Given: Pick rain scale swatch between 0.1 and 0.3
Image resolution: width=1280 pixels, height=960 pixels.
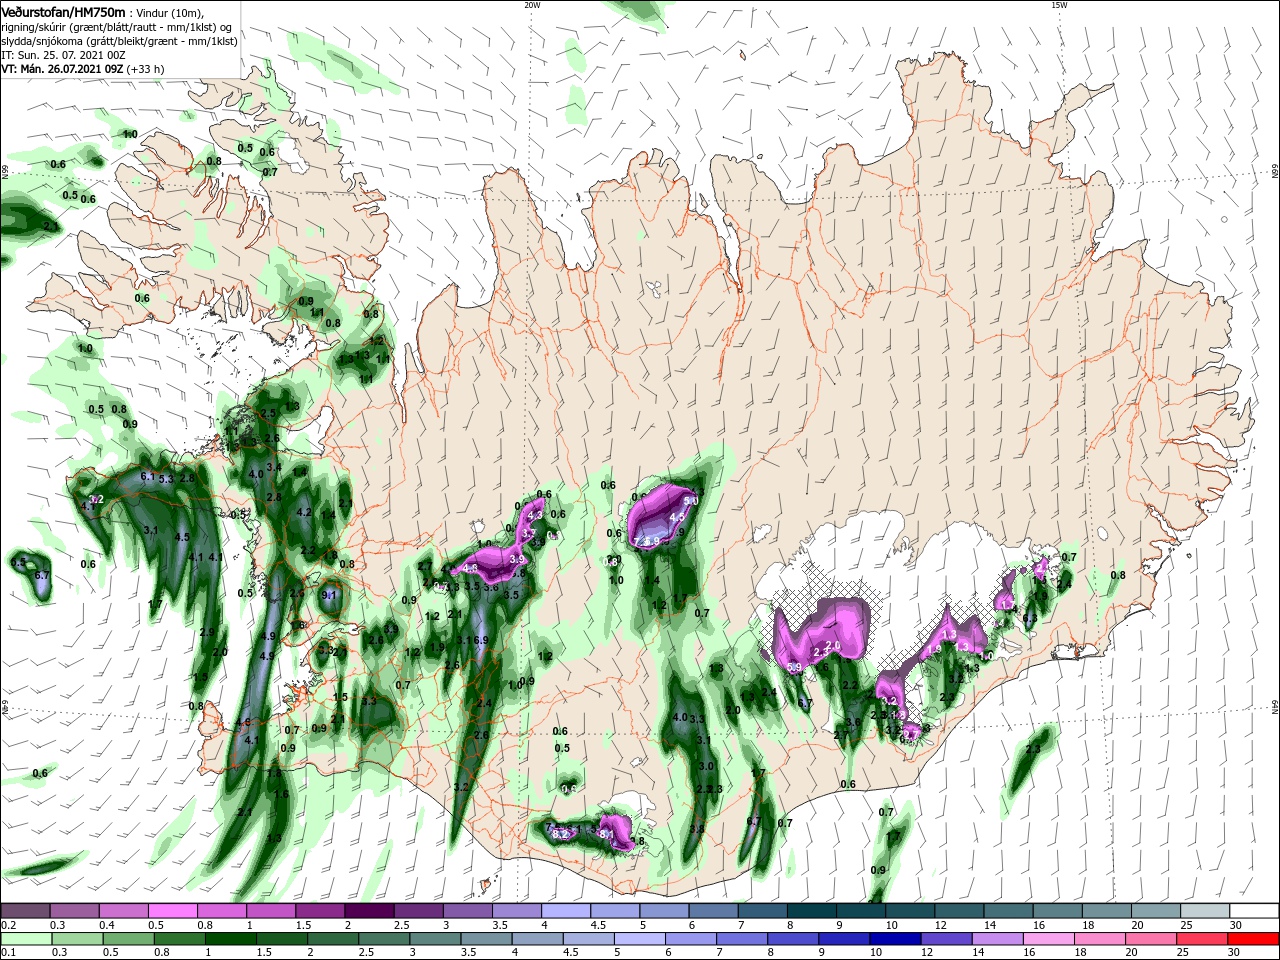Looking at the screenshot, I should 26,939.
